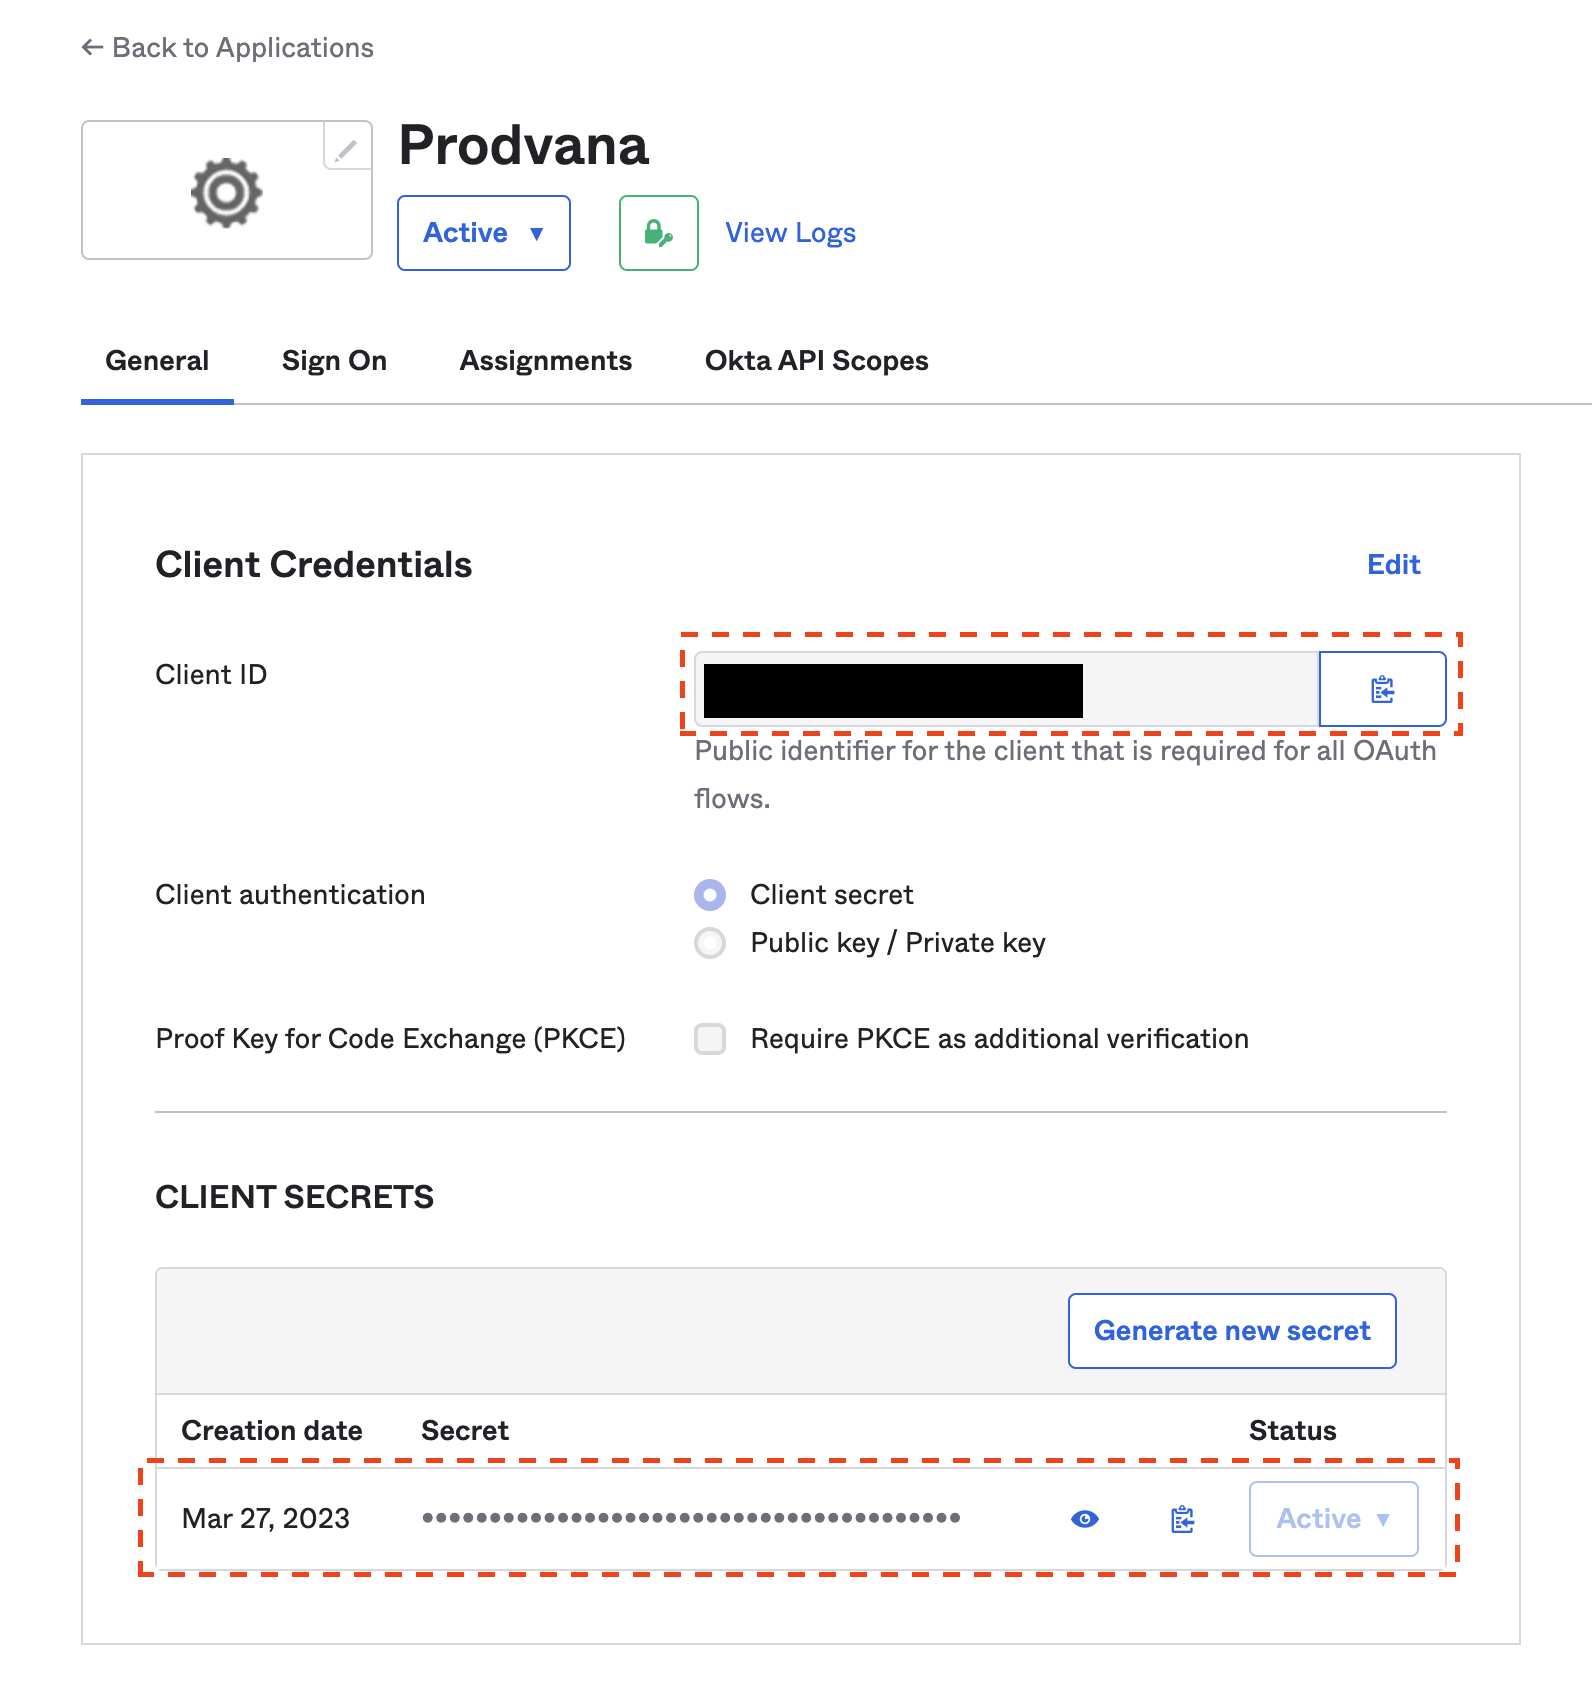Open the Assignments tab

pyautogui.click(x=546, y=361)
